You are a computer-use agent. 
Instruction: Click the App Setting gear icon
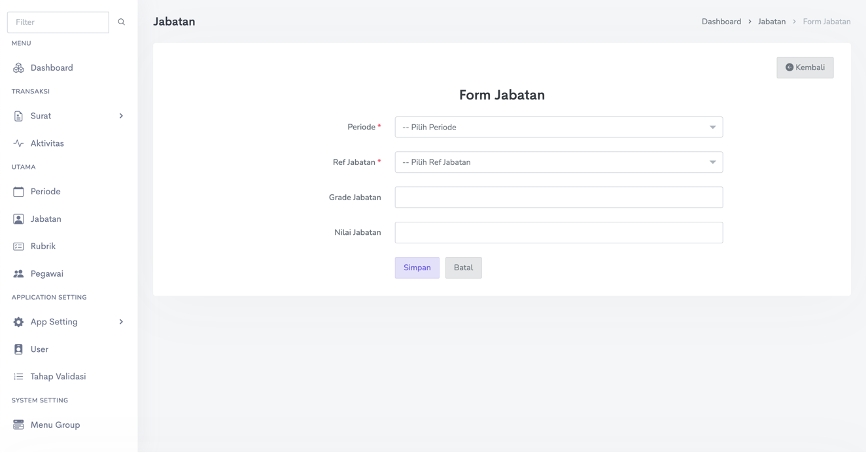point(17,322)
